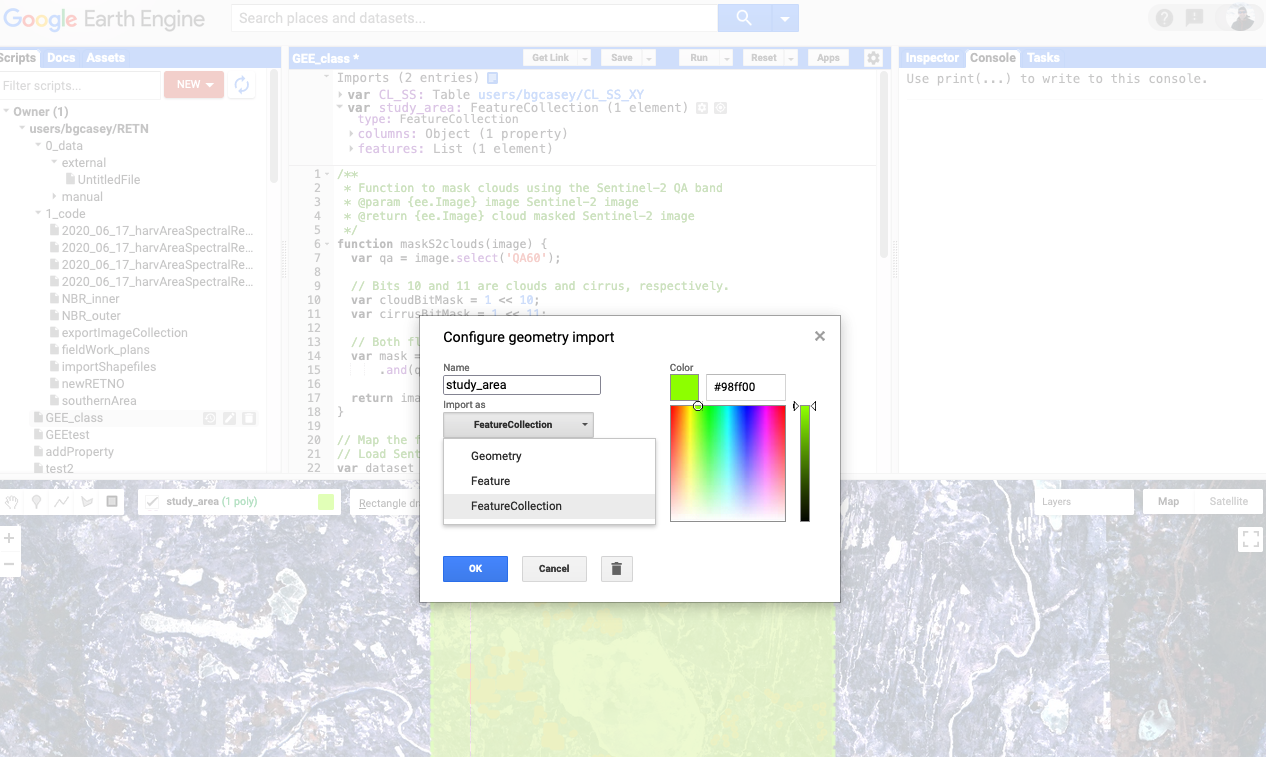Open the Import as FeatureCollection dropdown
Screen dimensions: 1266x757
click(x=518, y=425)
